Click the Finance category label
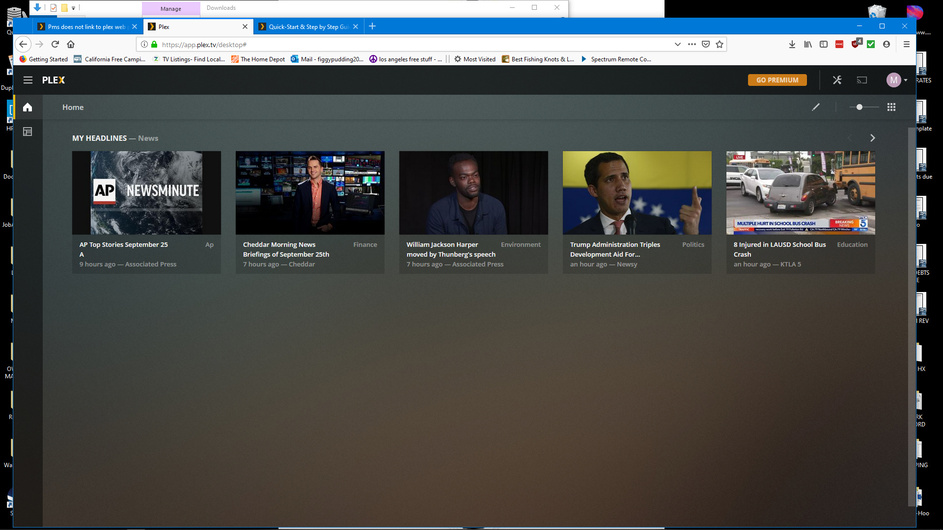943x530 pixels. tap(365, 244)
